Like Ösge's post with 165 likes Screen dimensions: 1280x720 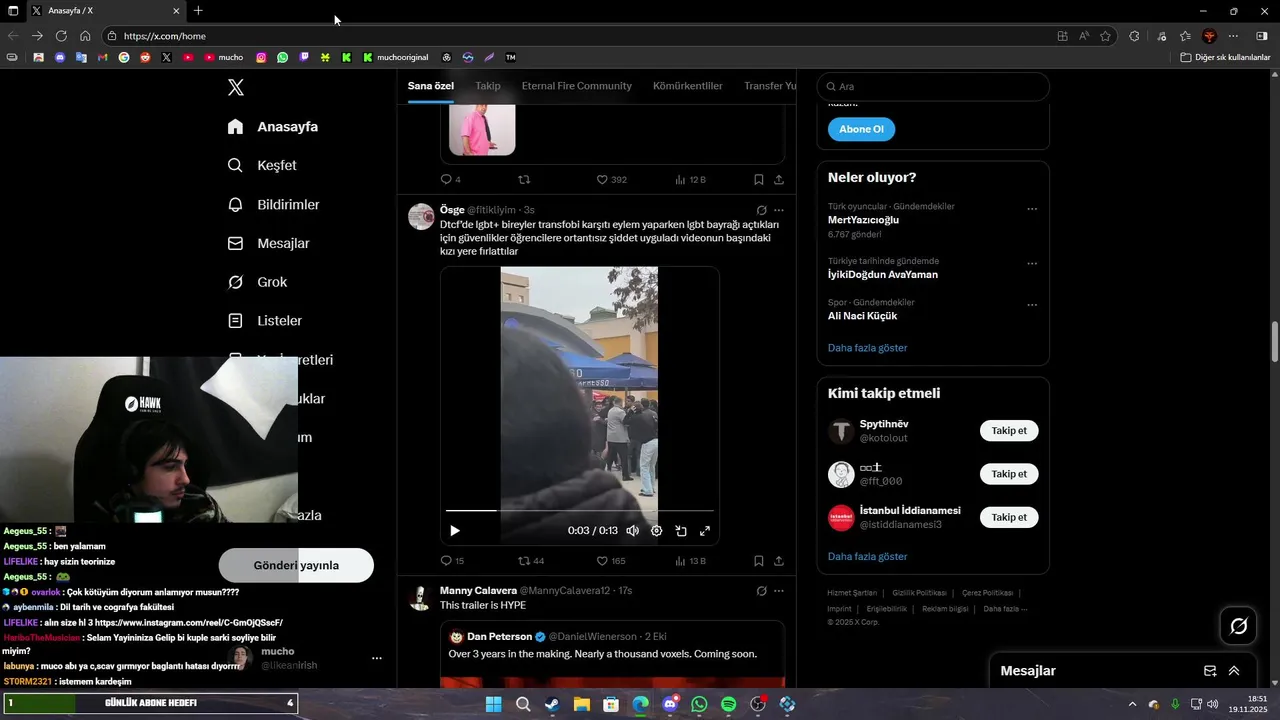(x=611, y=561)
